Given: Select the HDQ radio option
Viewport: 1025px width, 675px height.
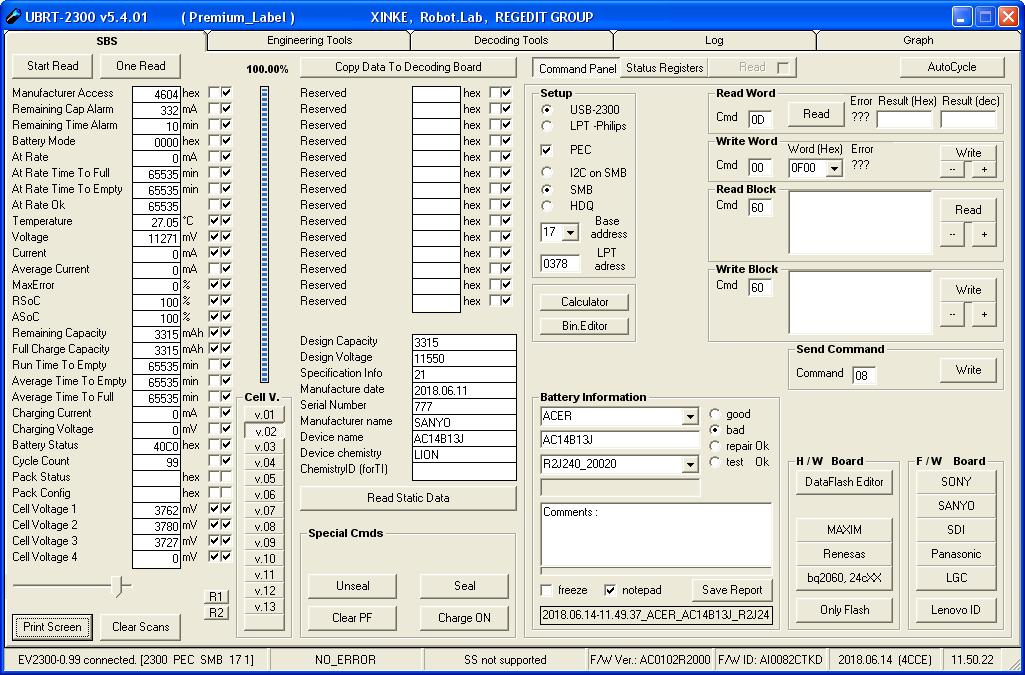Looking at the screenshot, I should 547,206.
